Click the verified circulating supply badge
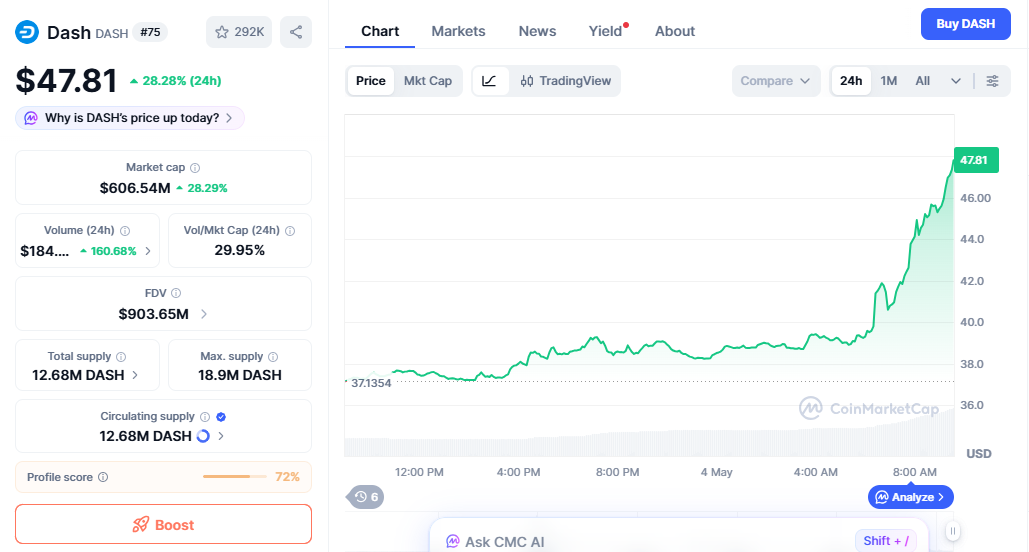The image size is (1029, 552). pyautogui.click(x=221, y=417)
